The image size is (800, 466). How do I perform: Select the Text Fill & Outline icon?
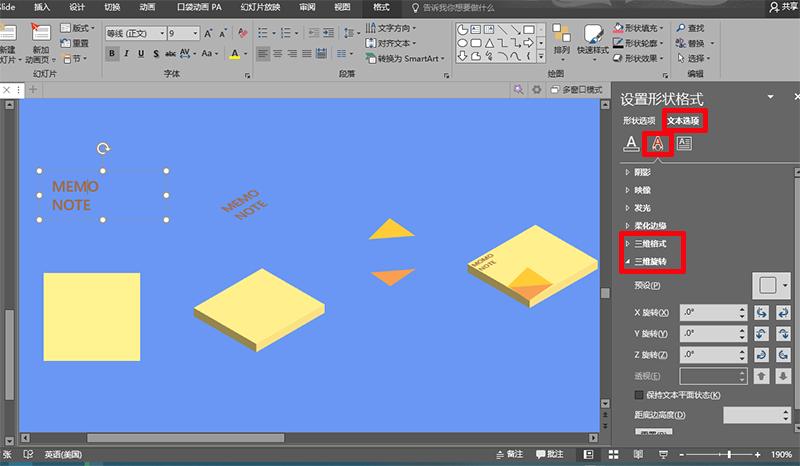click(632, 144)
